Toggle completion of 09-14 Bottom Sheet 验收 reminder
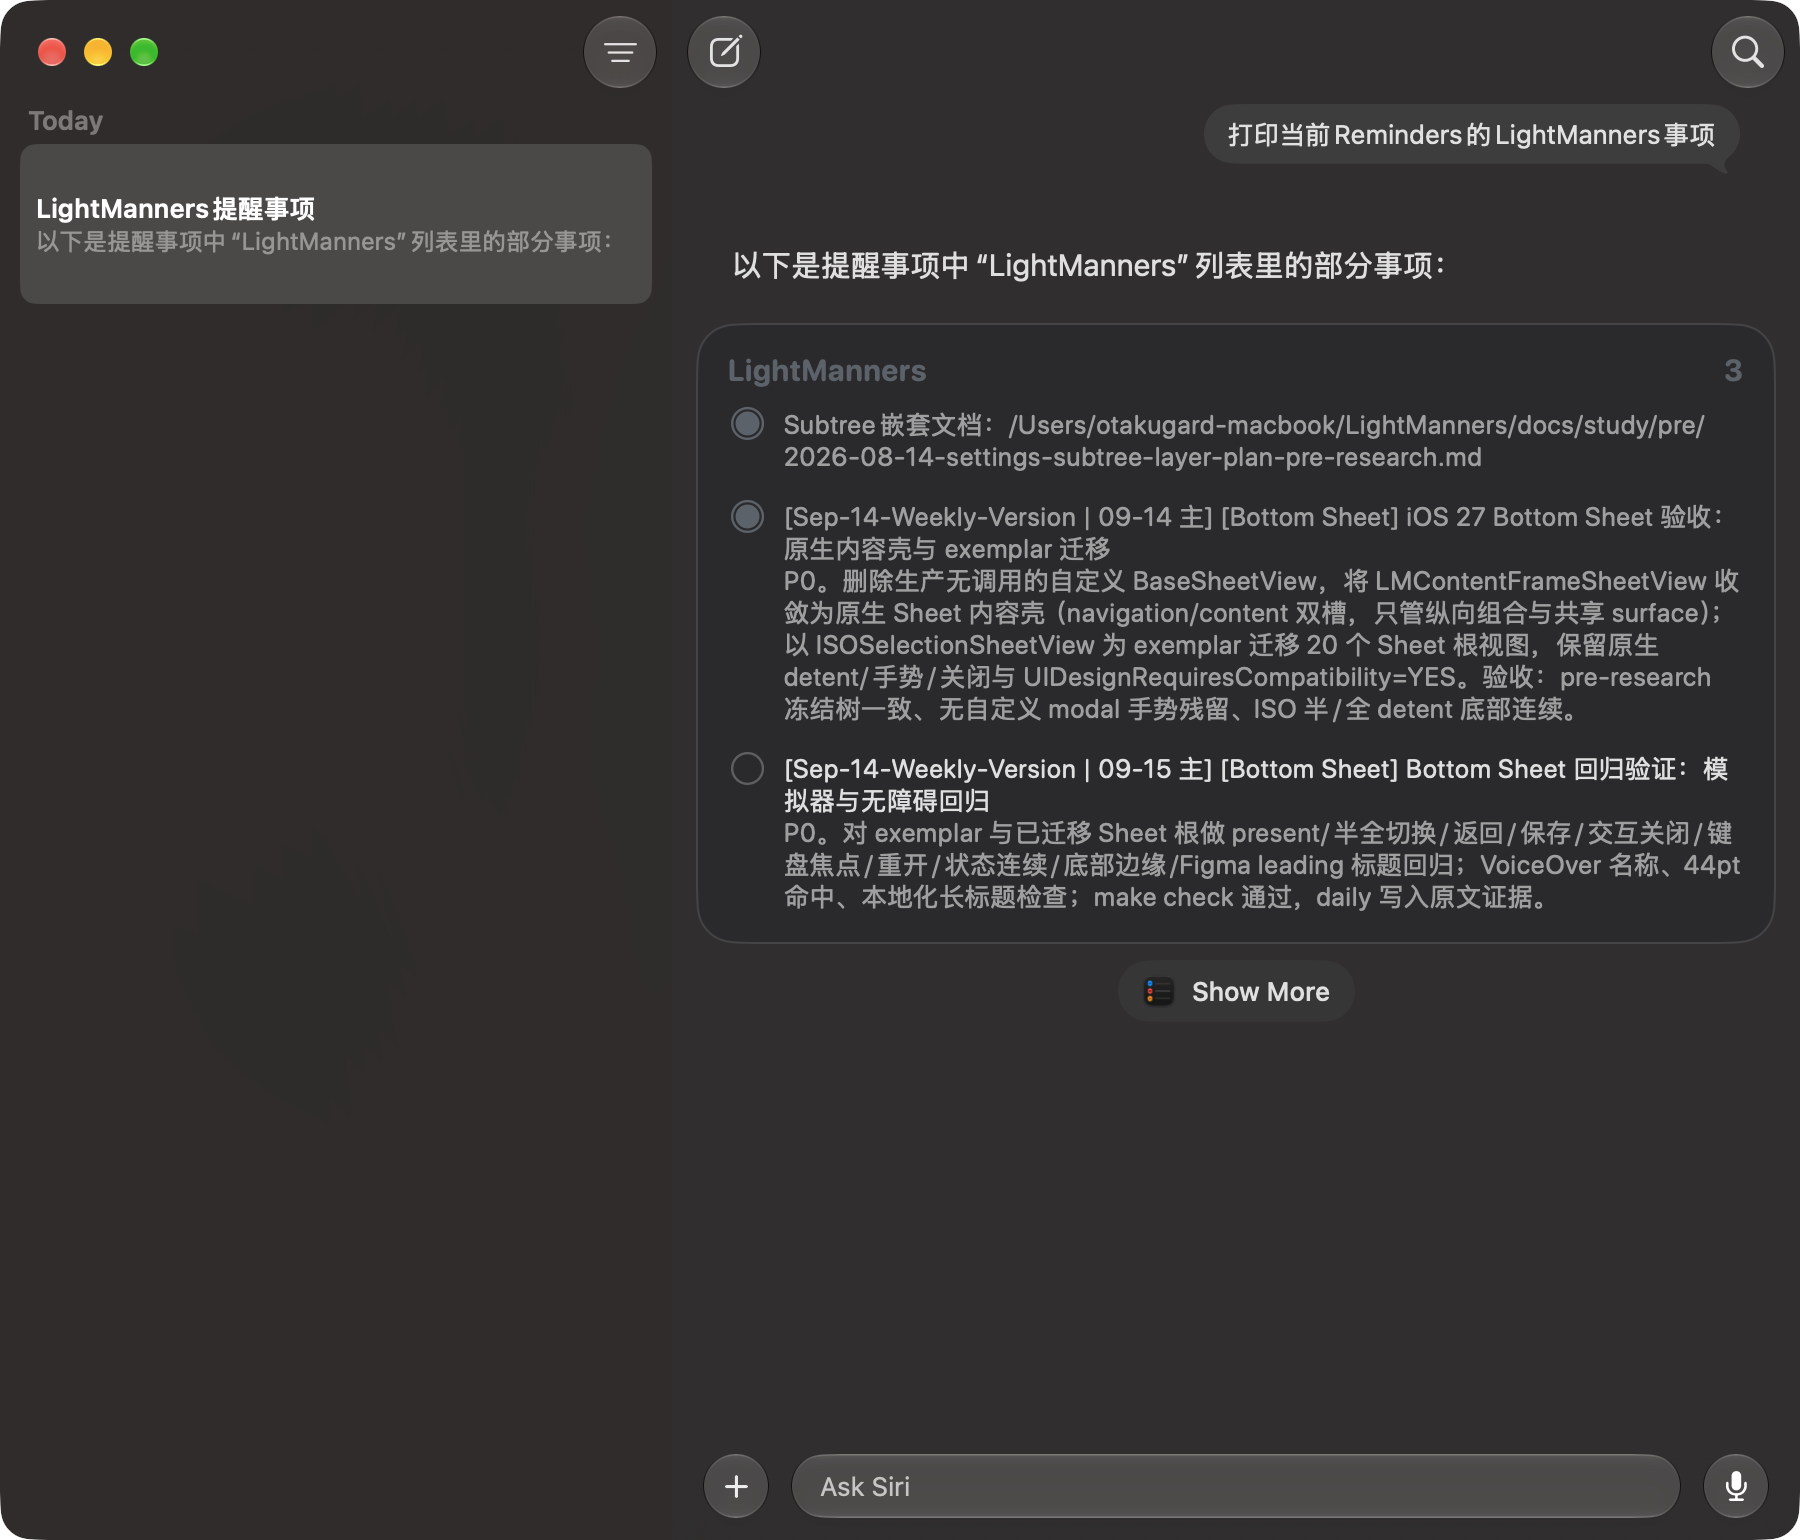The image size is (1800, 1540). coord(747,516)
